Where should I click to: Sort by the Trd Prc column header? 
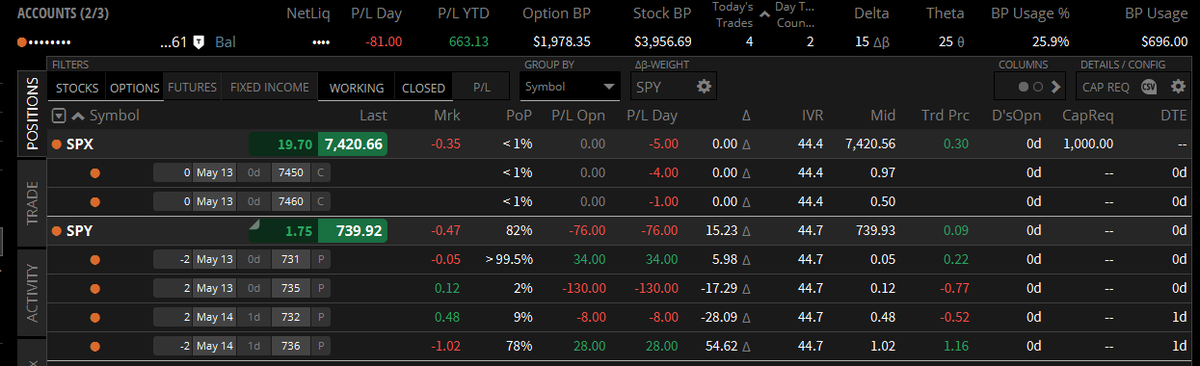945,116
